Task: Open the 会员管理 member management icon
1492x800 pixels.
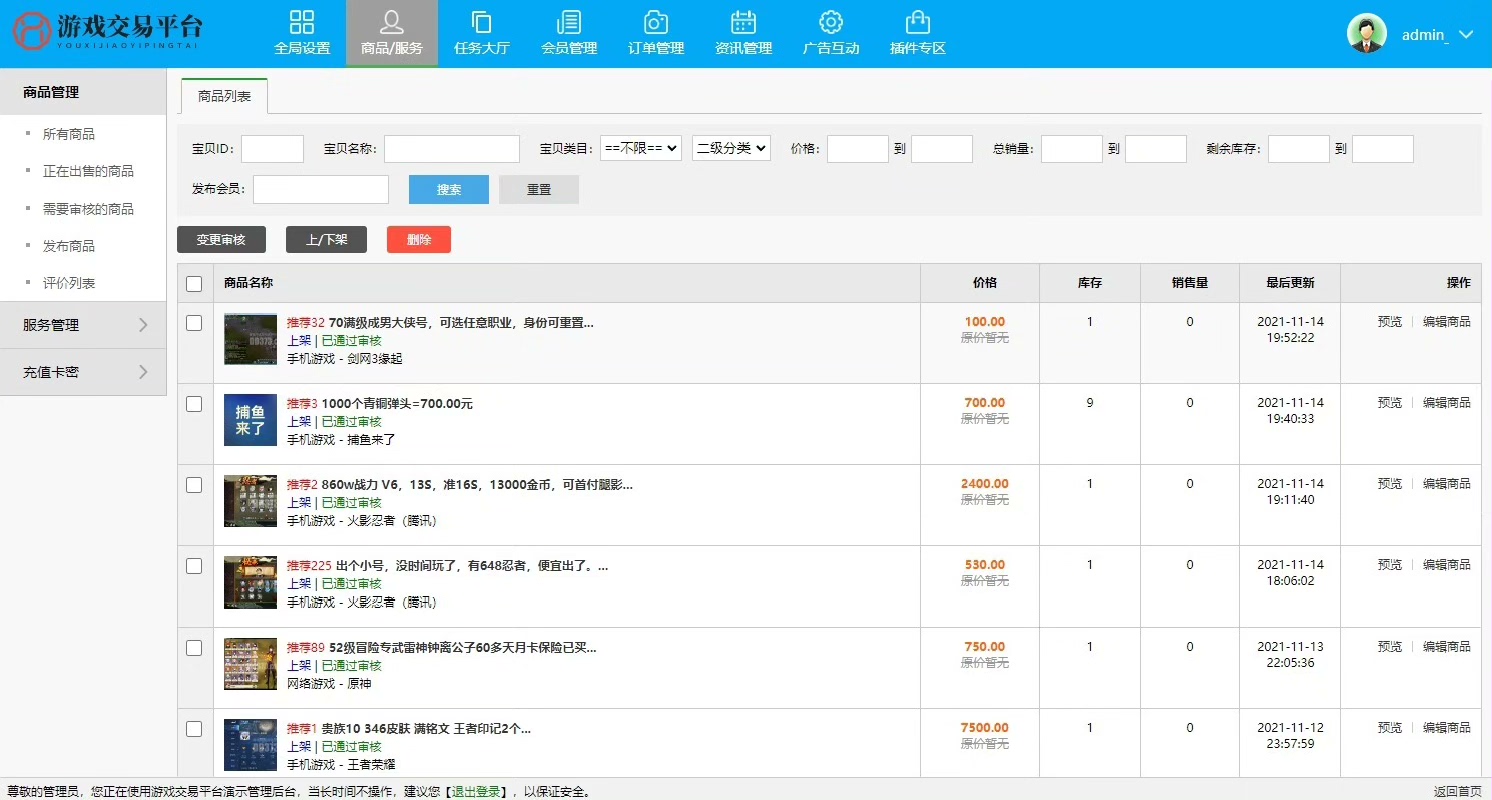Action: coord(568,23)
